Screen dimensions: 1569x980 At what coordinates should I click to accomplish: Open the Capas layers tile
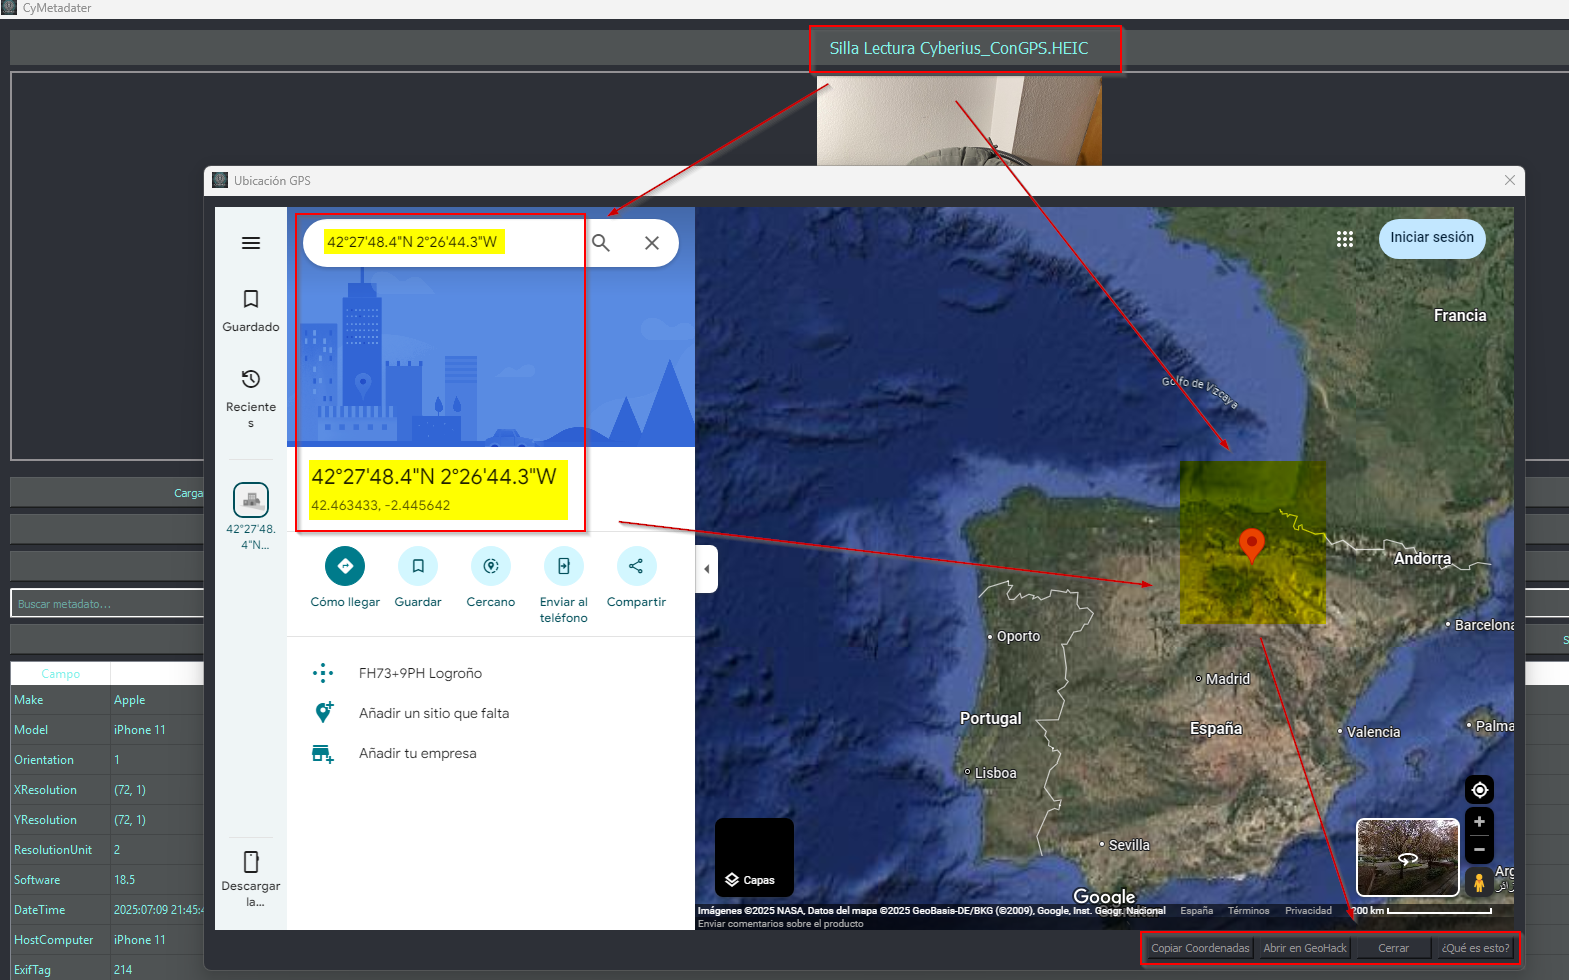coord(754,857)
